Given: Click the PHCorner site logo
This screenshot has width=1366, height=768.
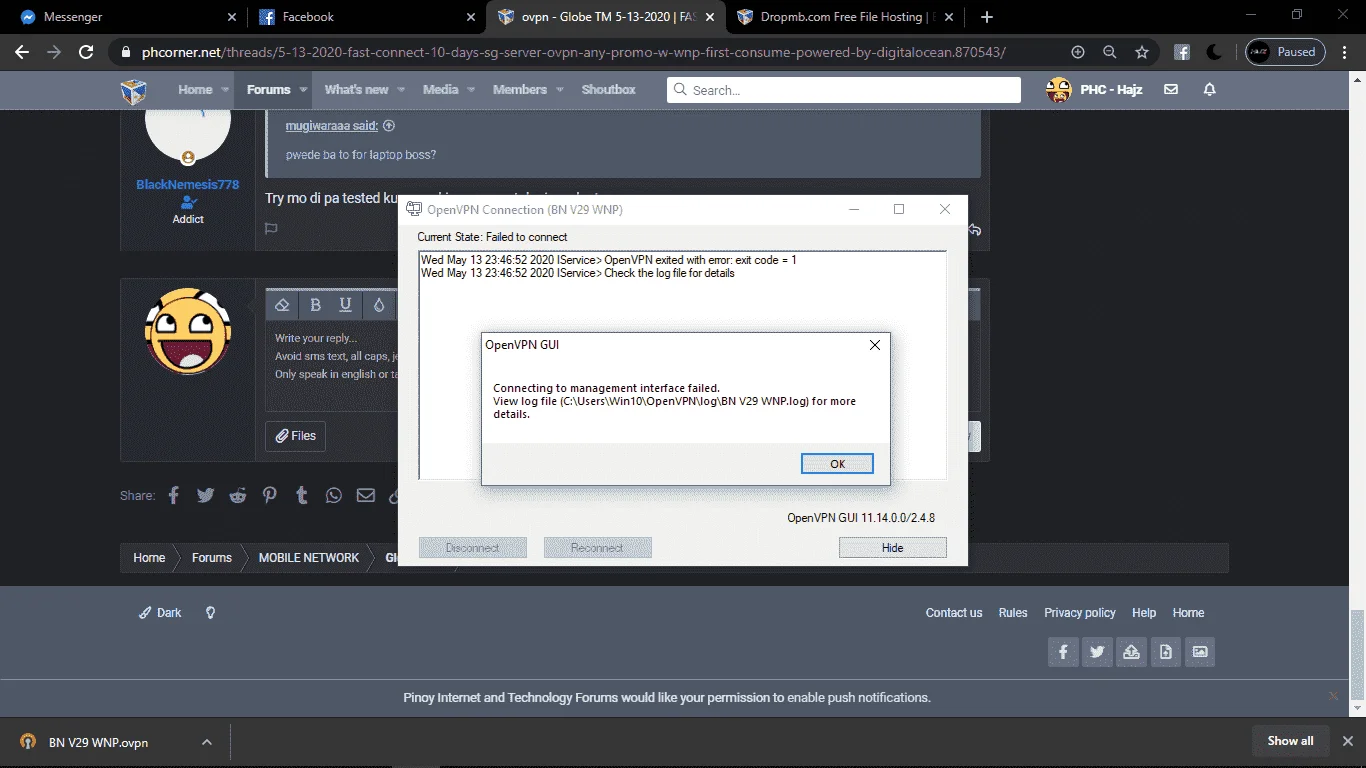Looking at the screenshot, I should [134, 90].
